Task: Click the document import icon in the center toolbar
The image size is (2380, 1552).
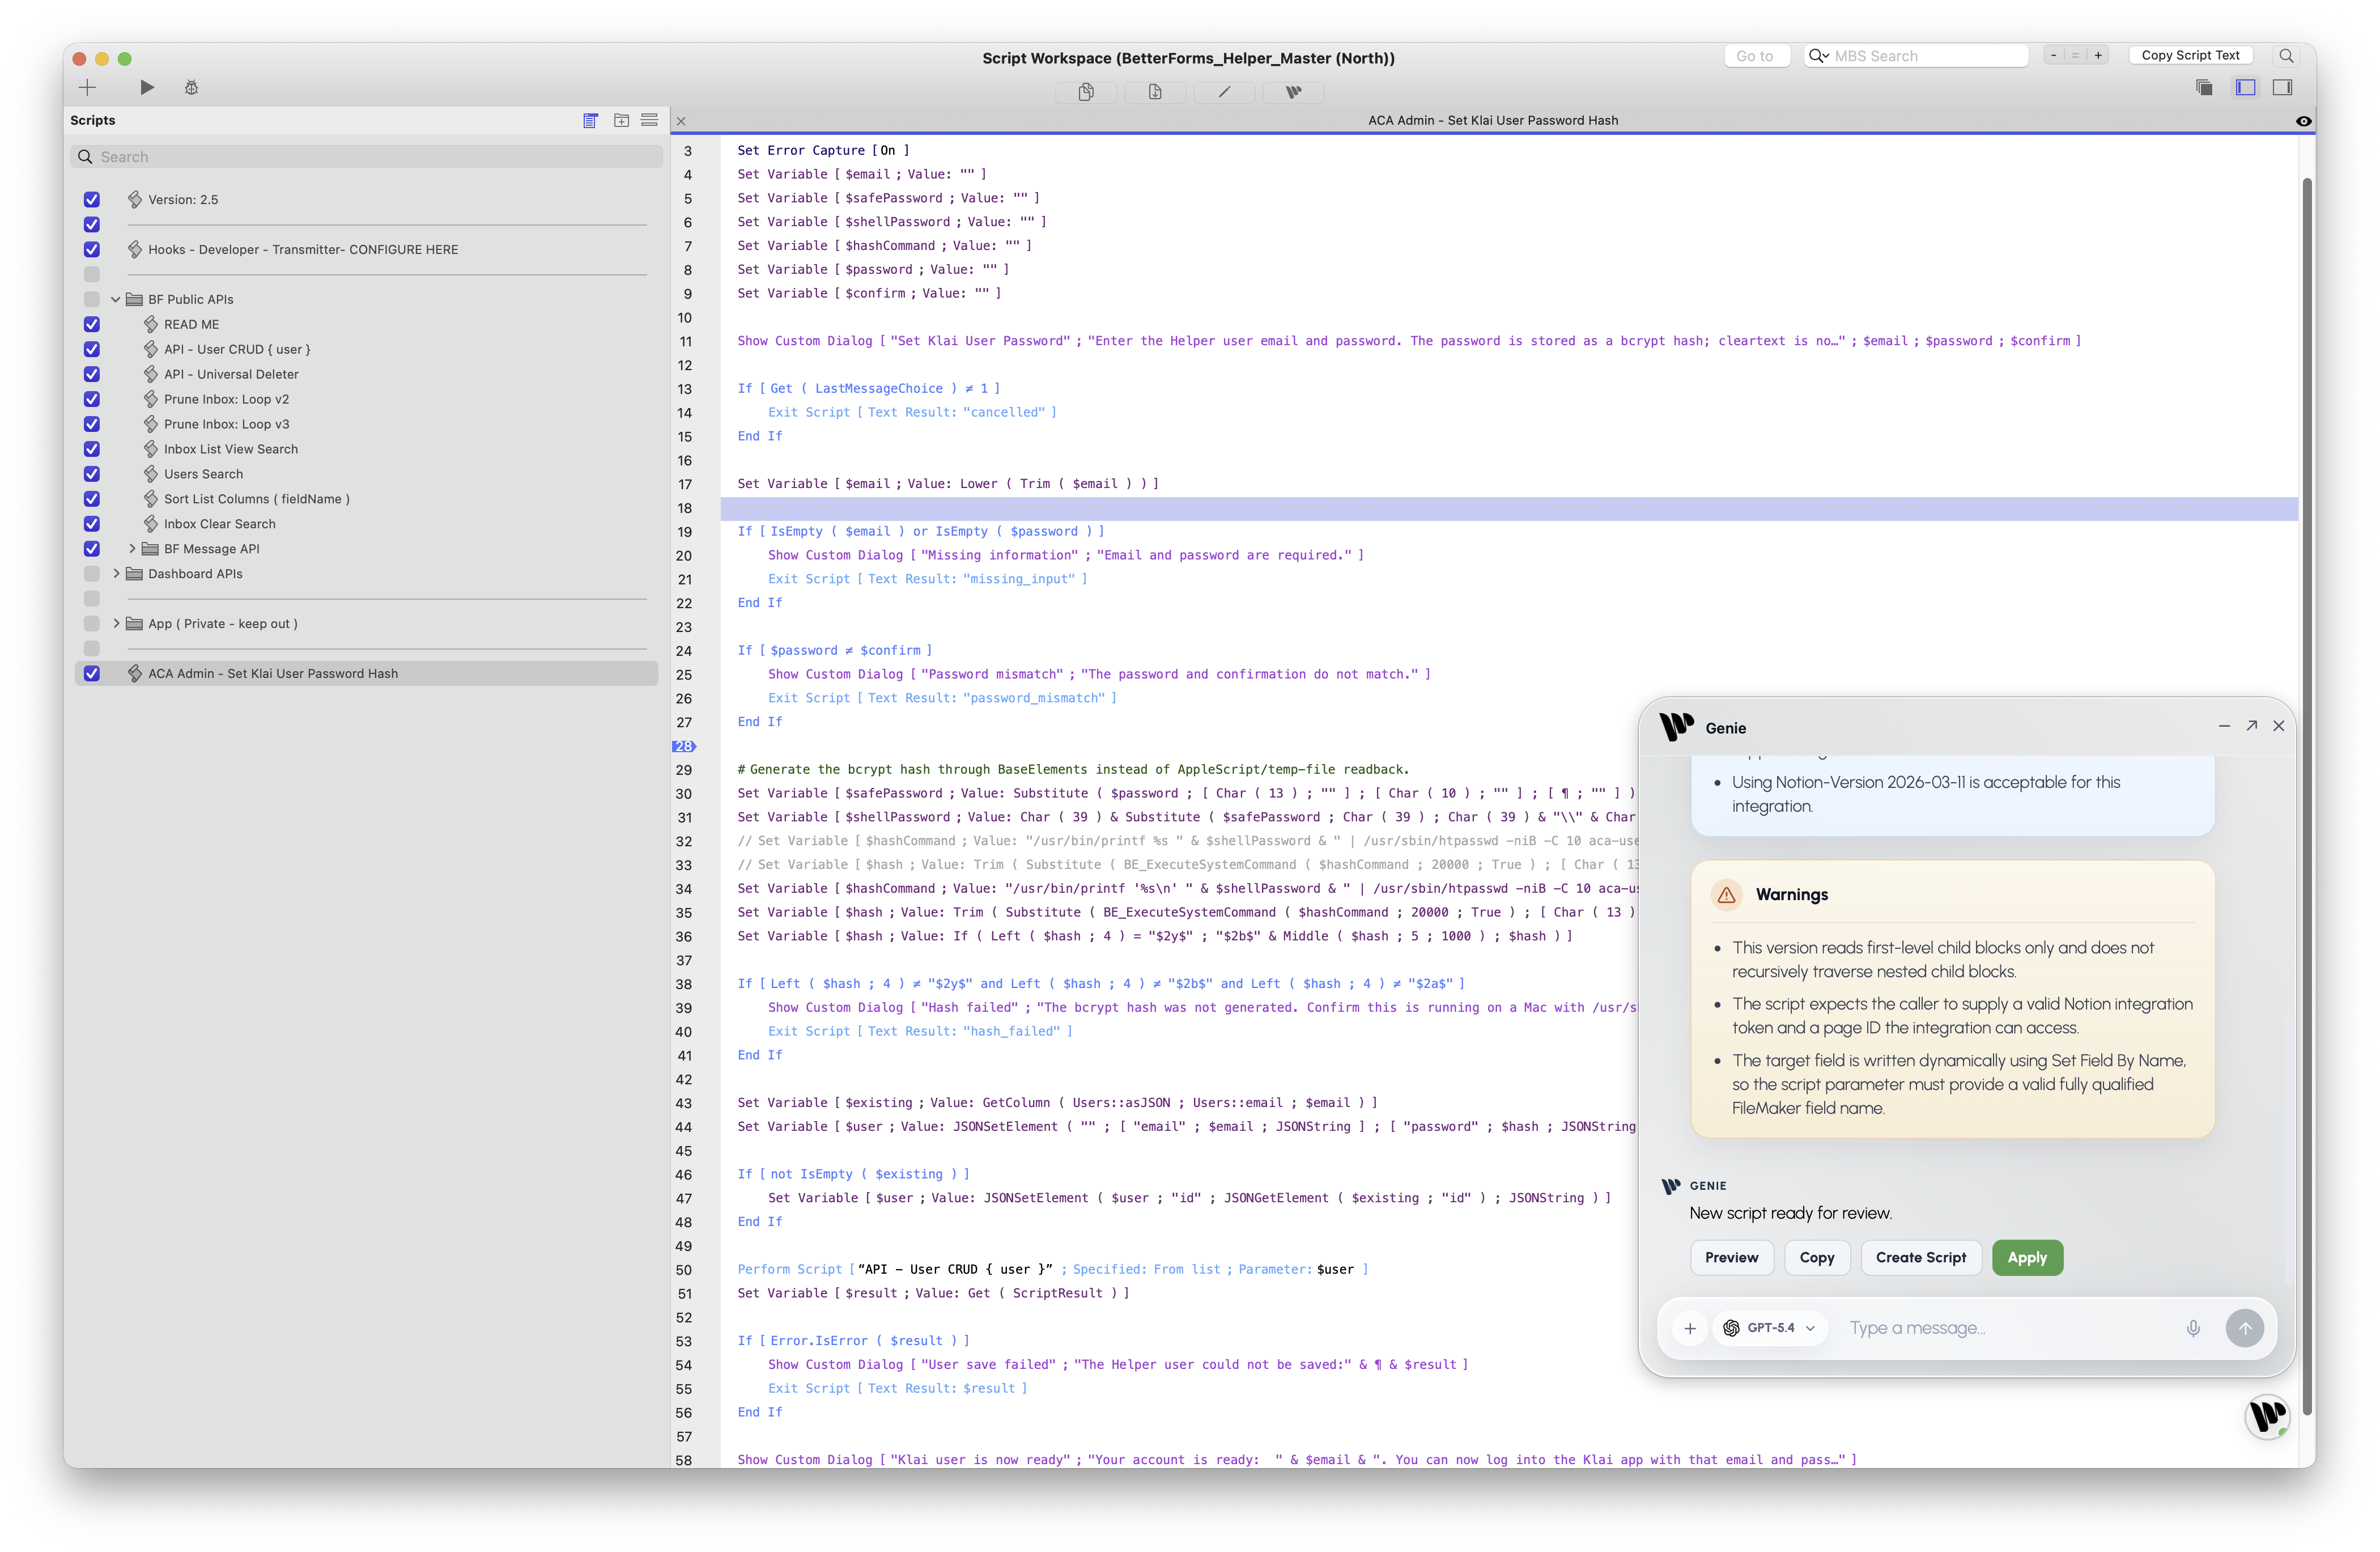Action: point(1155,92)
